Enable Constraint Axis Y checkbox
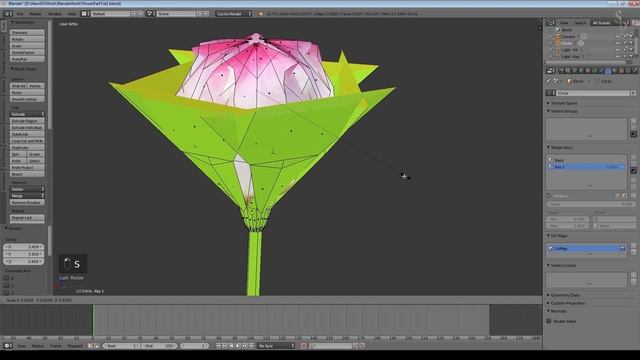The height and width of the screenshot is (360, 640). tap(7, 285)
